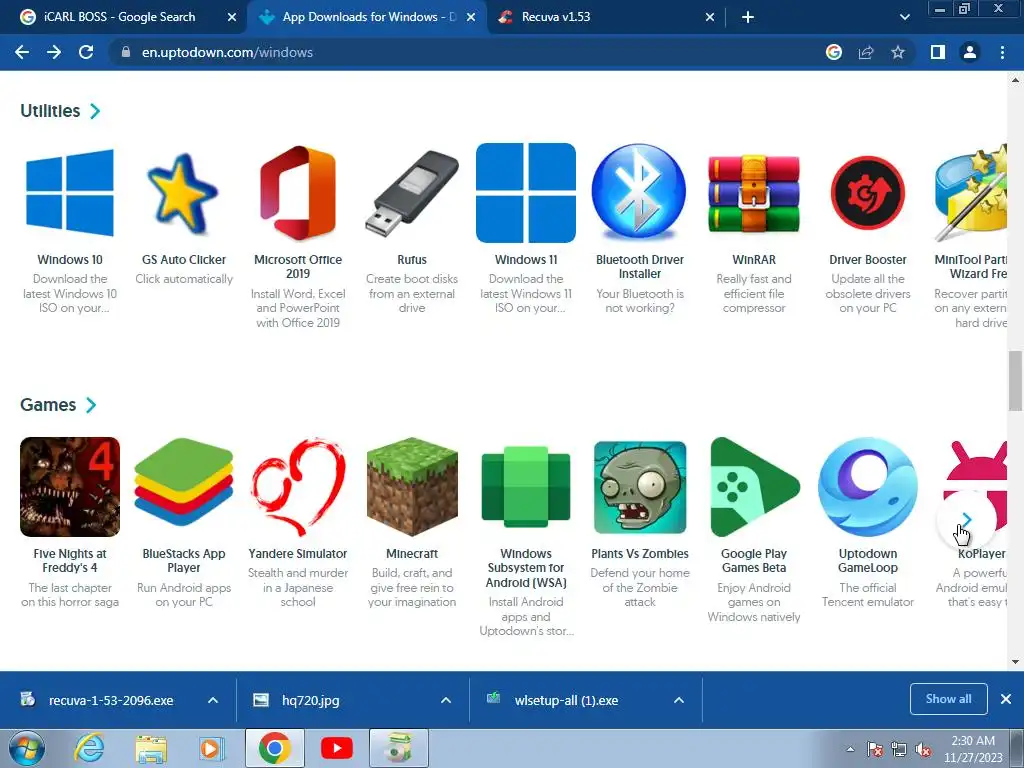Click Show all downloads button
Image resolution: width=1024 pixels, height=768 pixels.
point(948,699)
